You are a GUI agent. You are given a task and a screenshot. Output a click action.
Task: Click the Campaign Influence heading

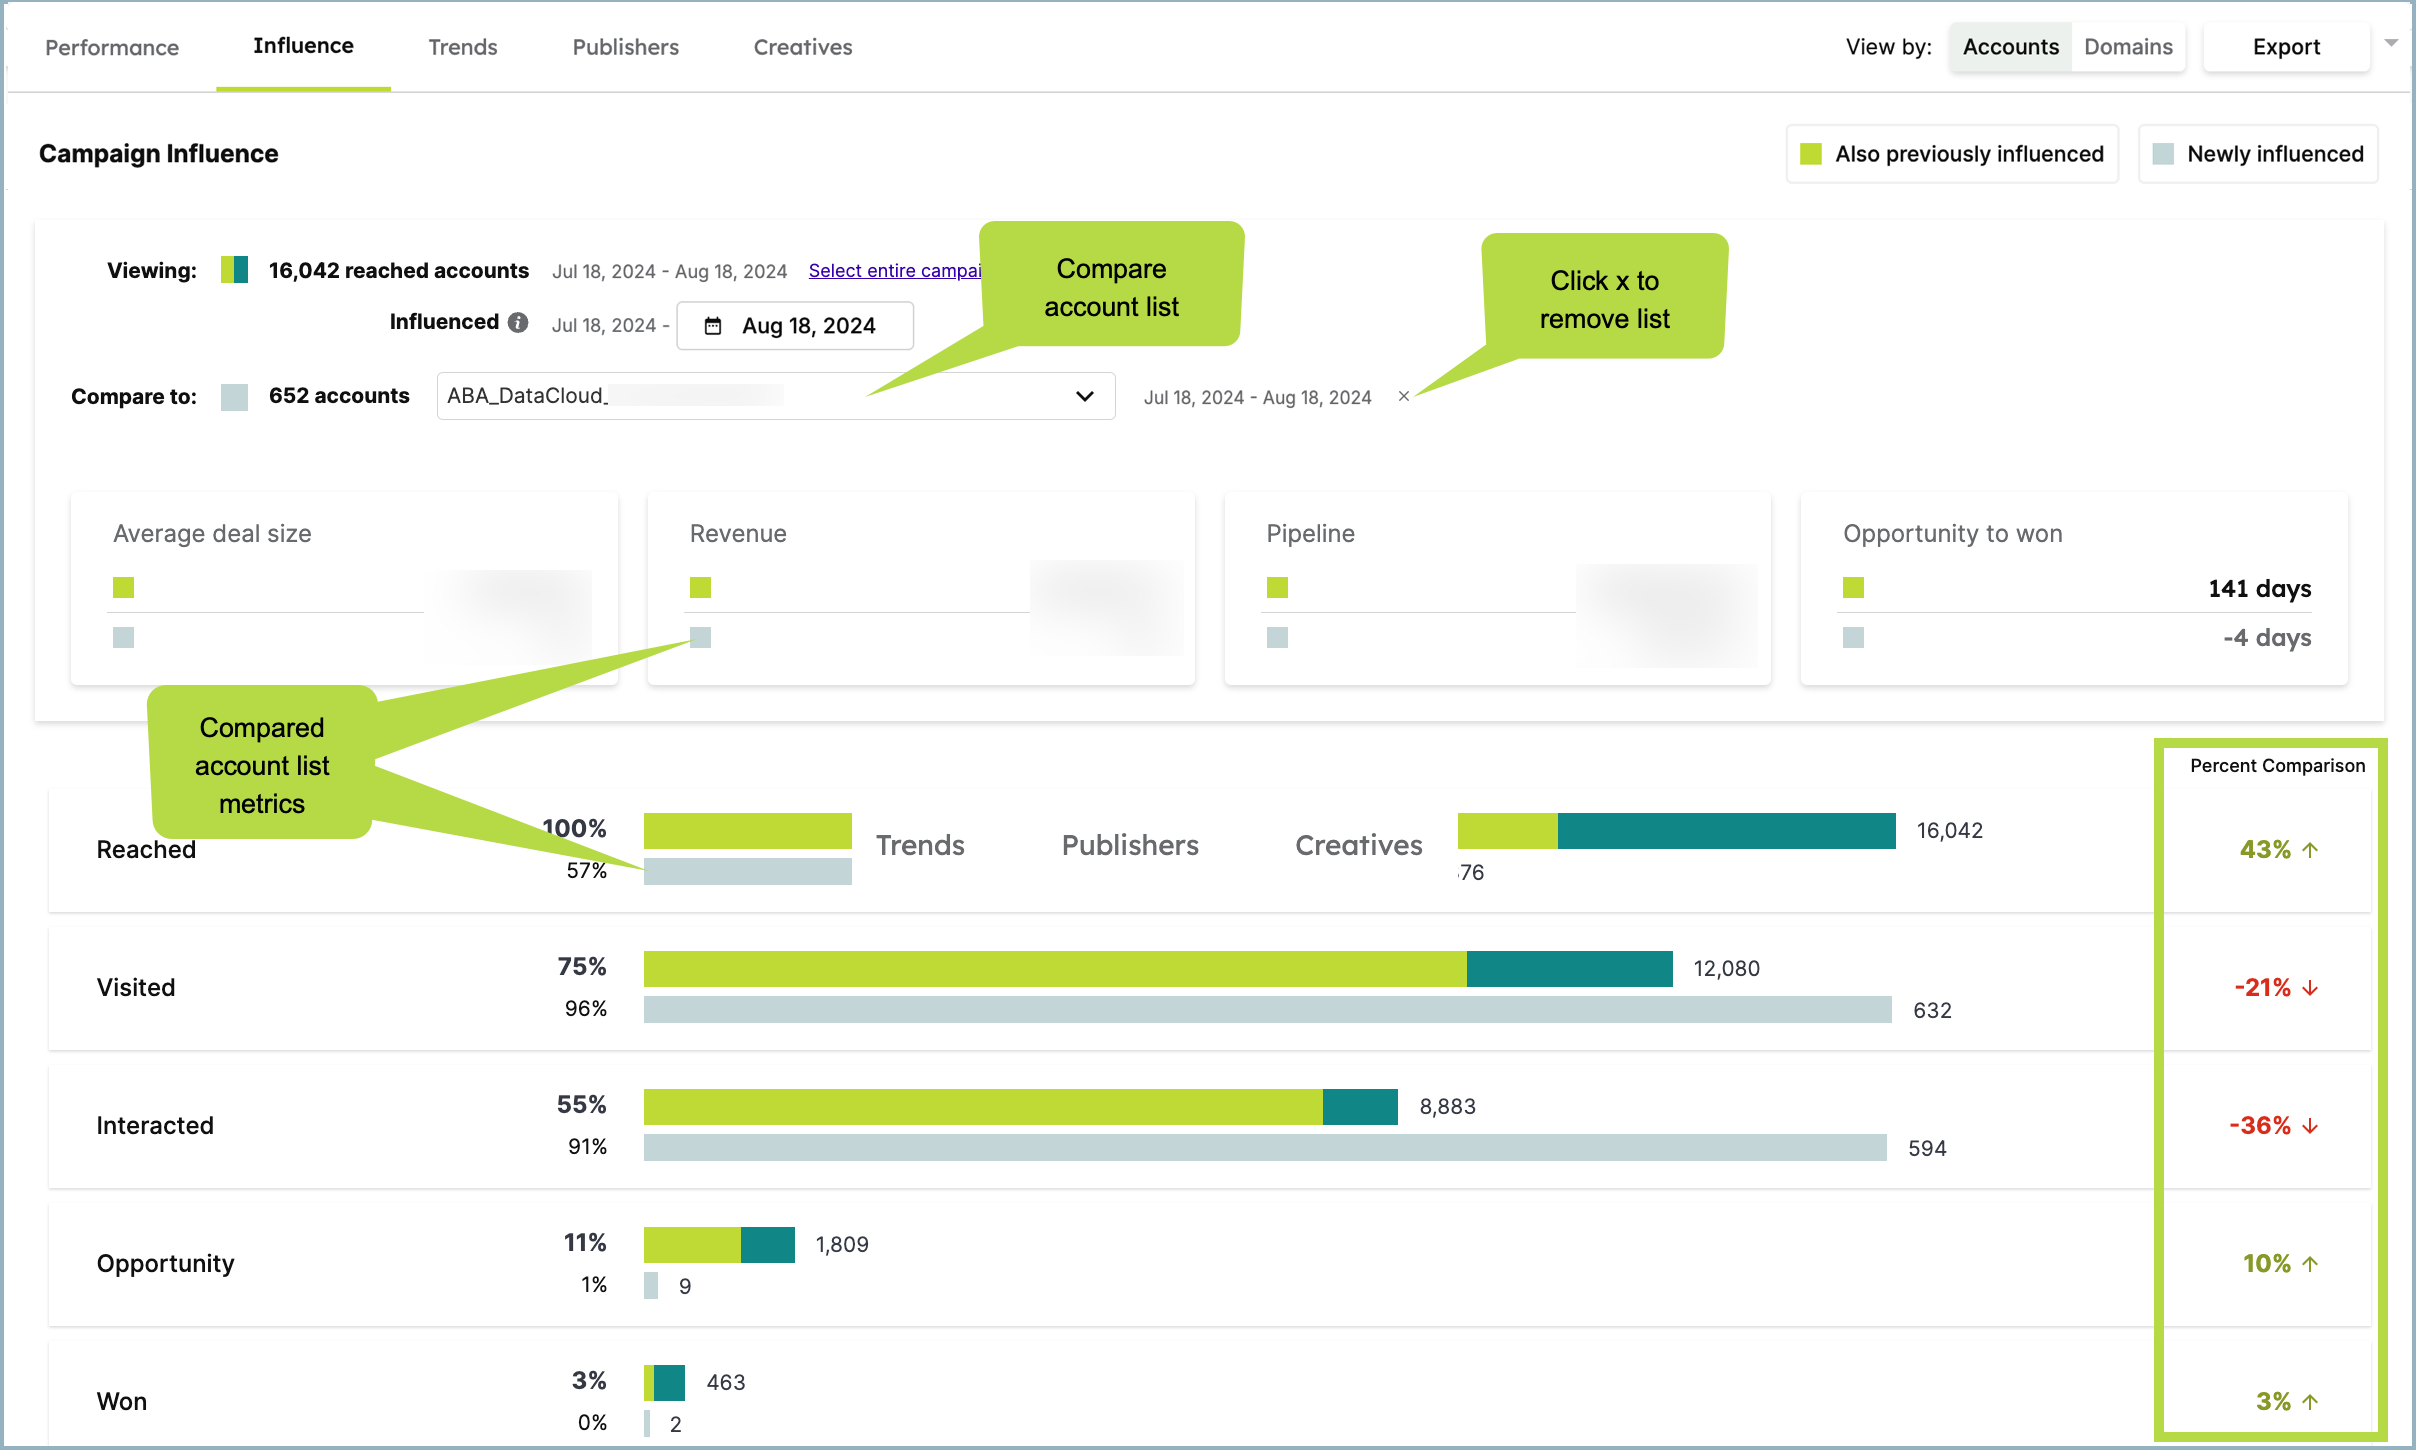(158, 154)
